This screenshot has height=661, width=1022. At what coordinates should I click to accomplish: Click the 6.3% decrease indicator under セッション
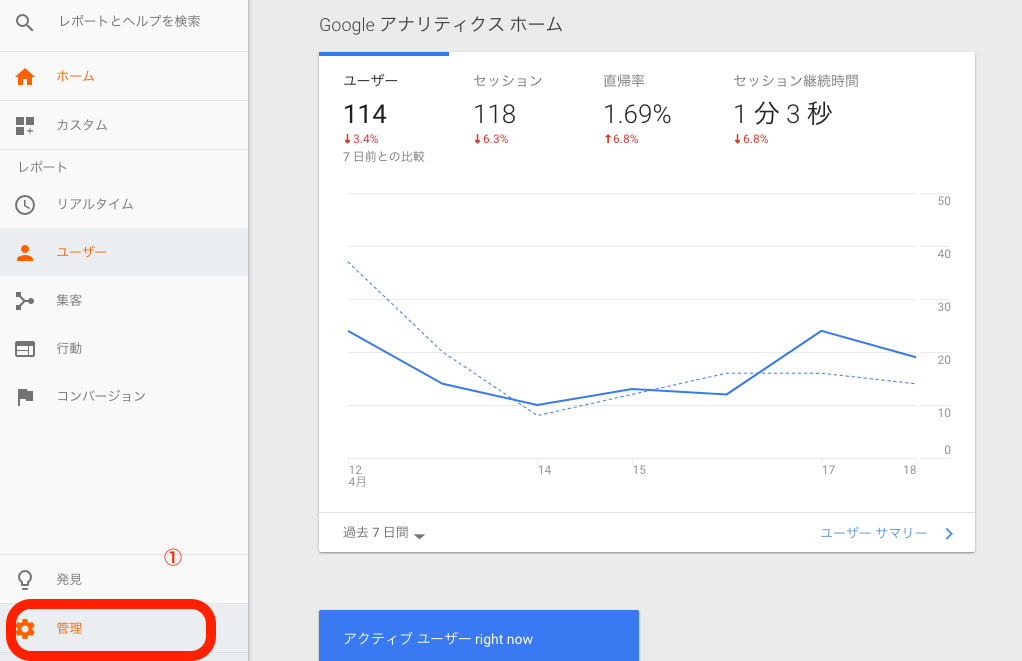point(491,139)
